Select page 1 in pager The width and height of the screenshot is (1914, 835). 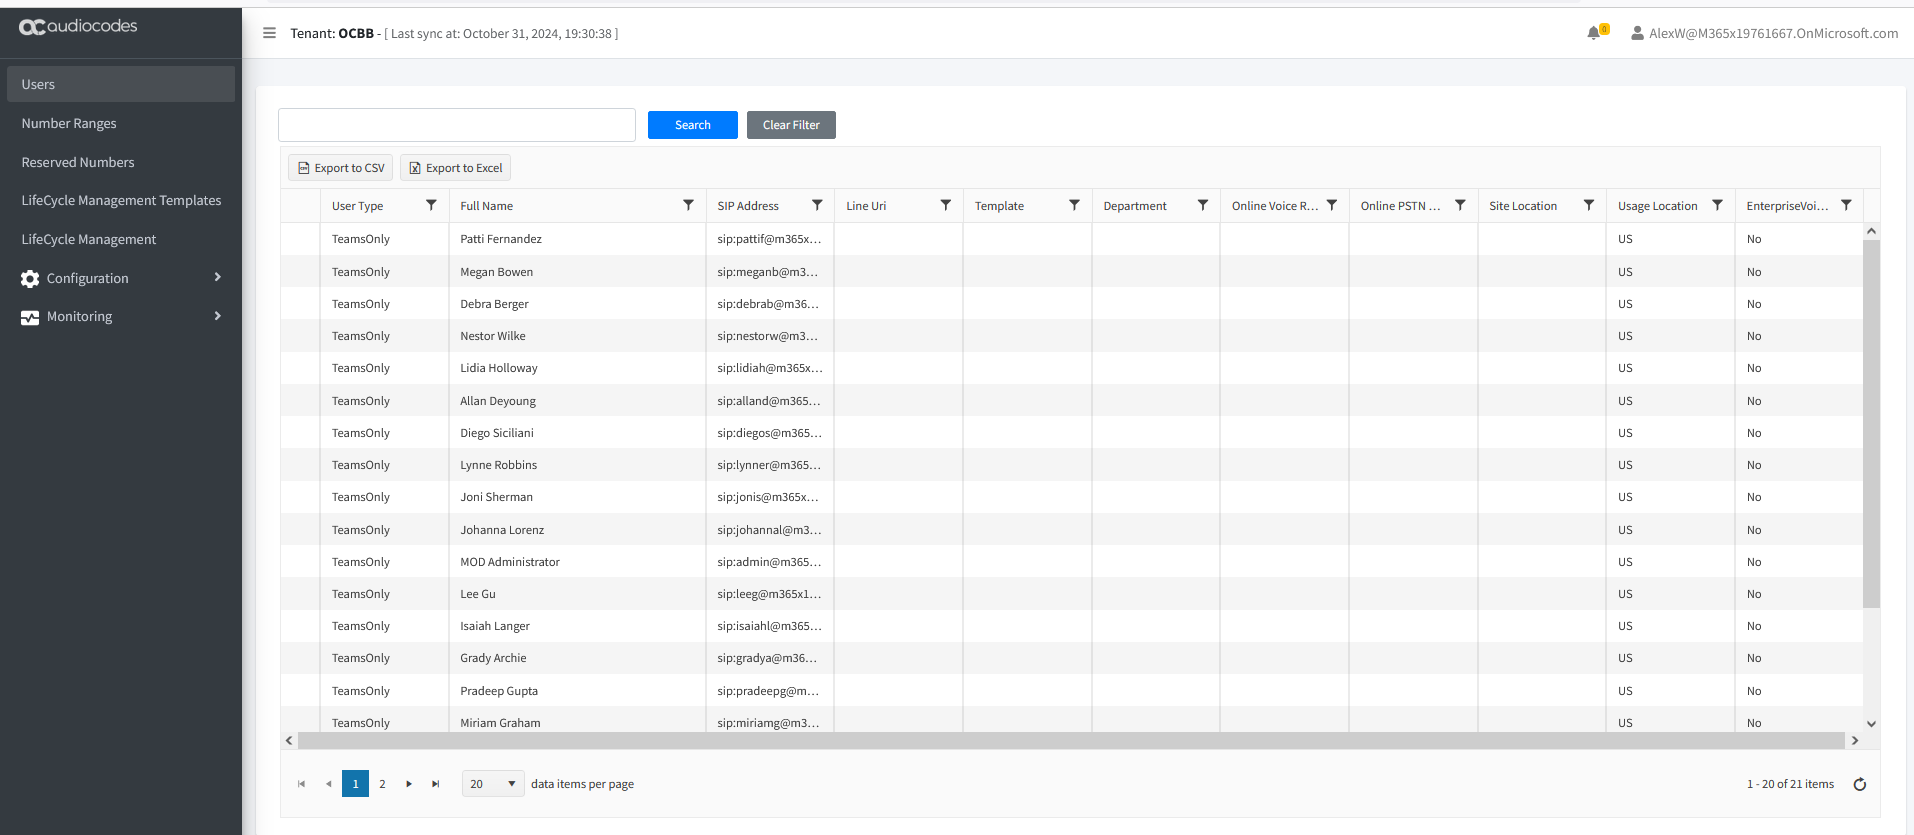click(355, 784)
